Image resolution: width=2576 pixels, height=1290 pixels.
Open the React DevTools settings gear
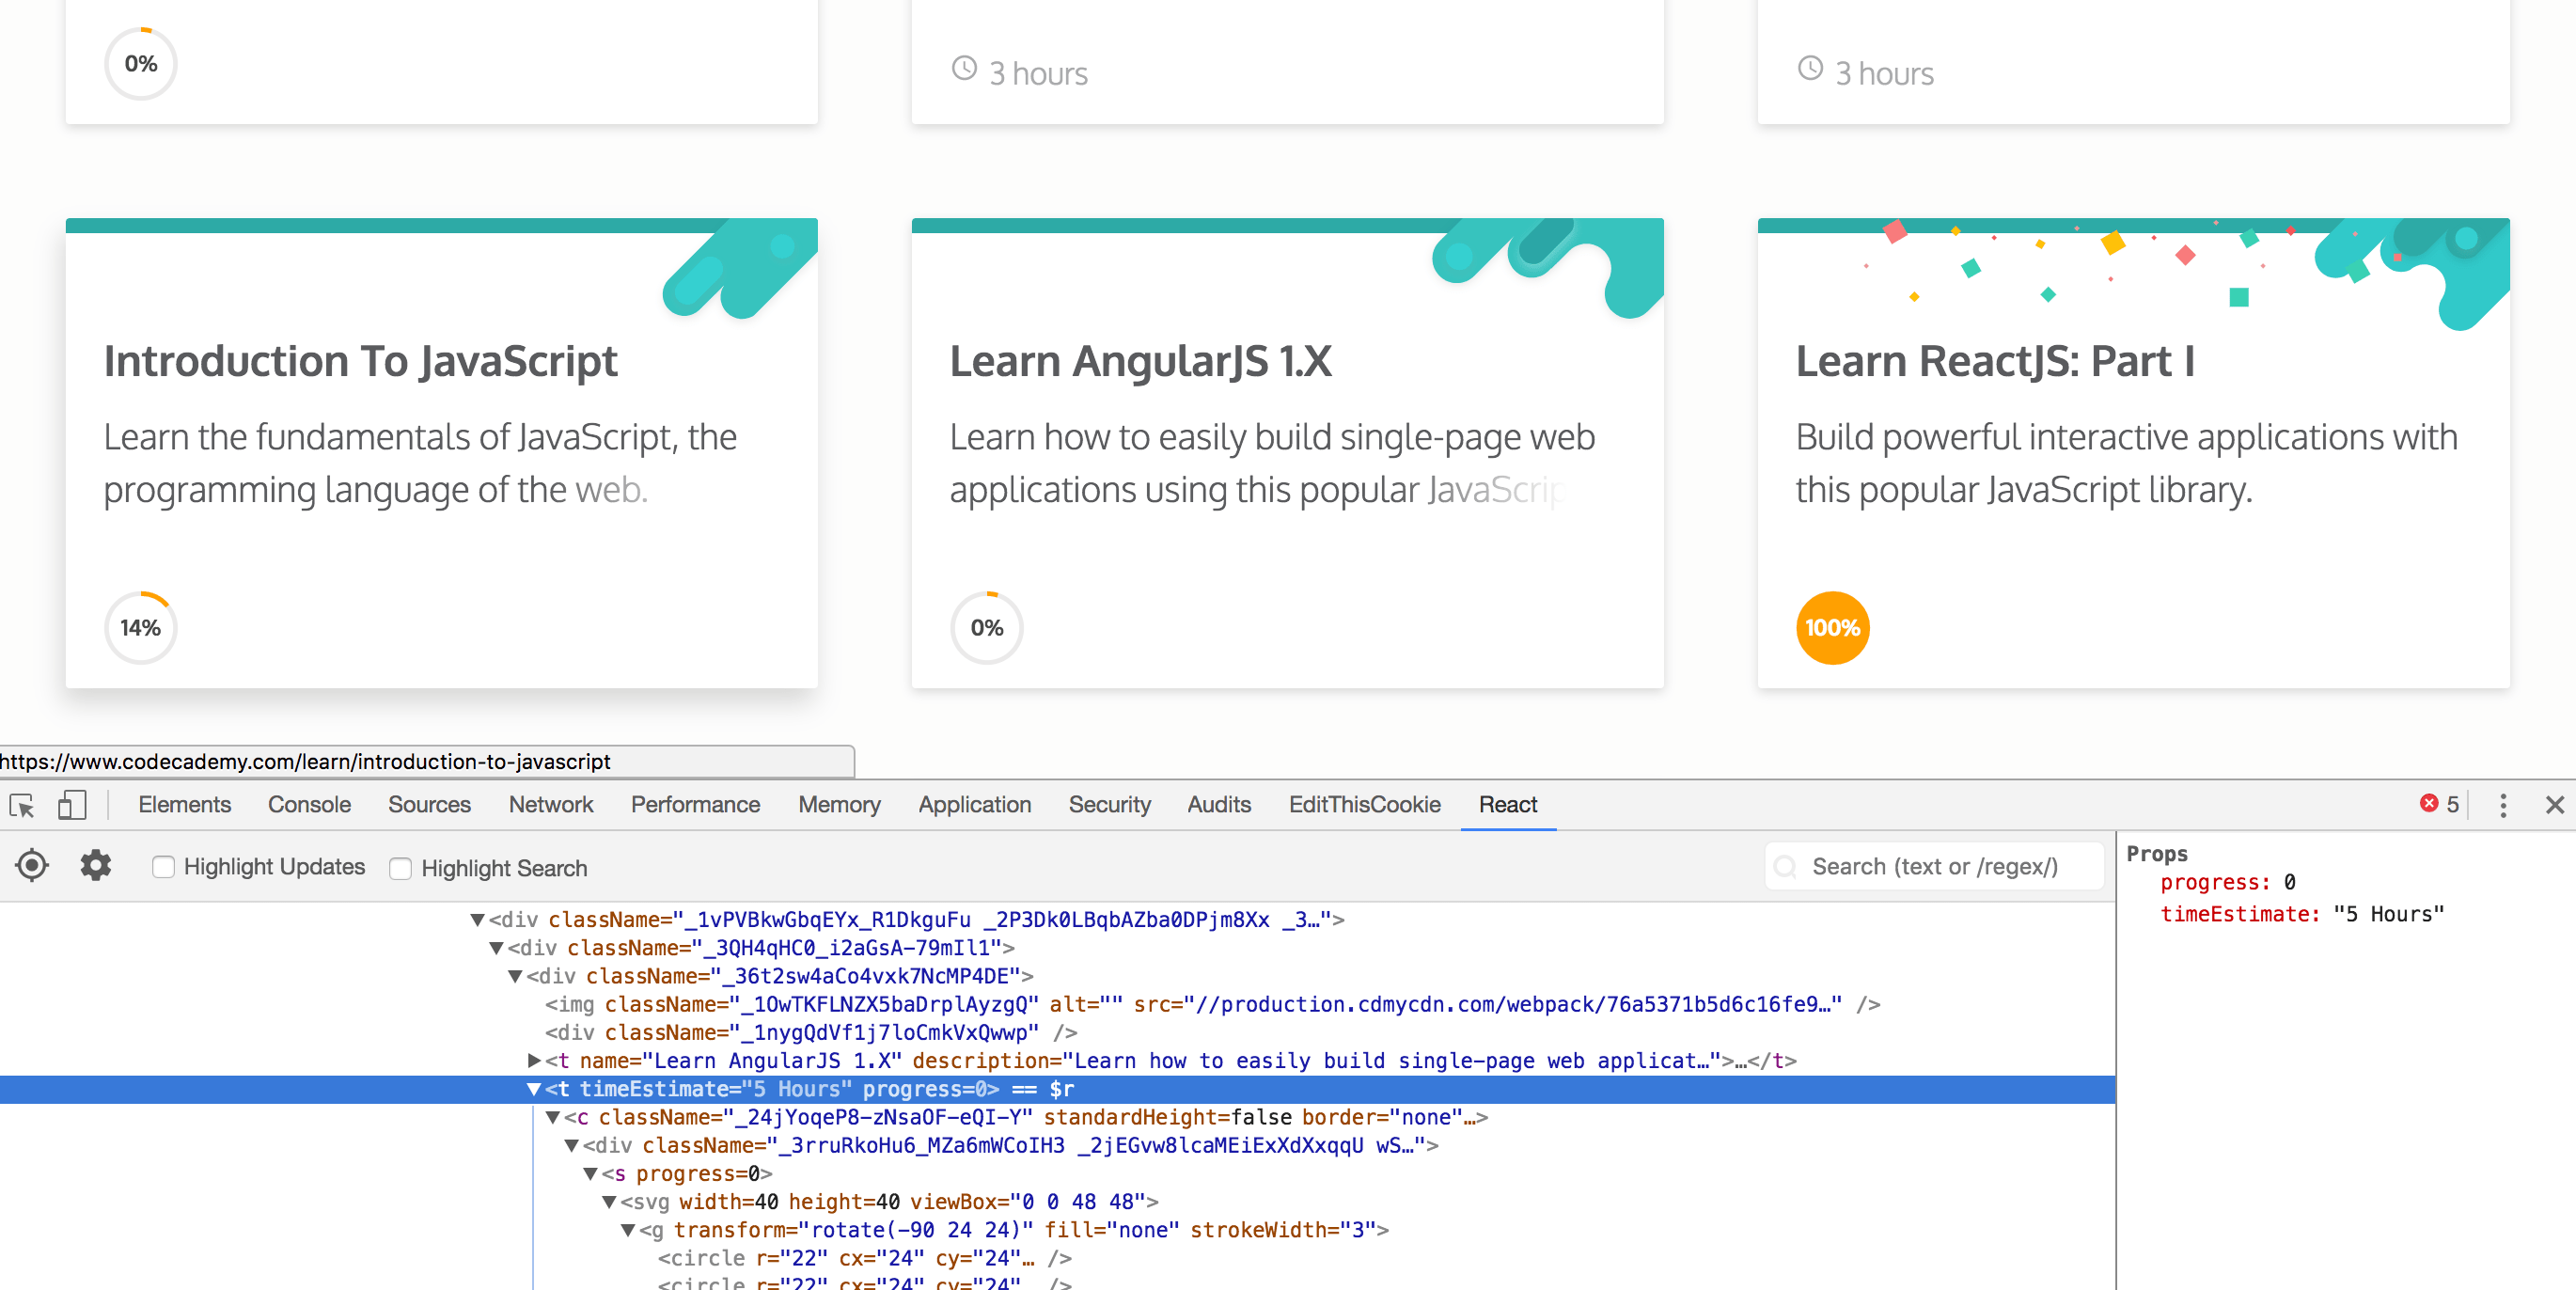(x=95, y=866)
